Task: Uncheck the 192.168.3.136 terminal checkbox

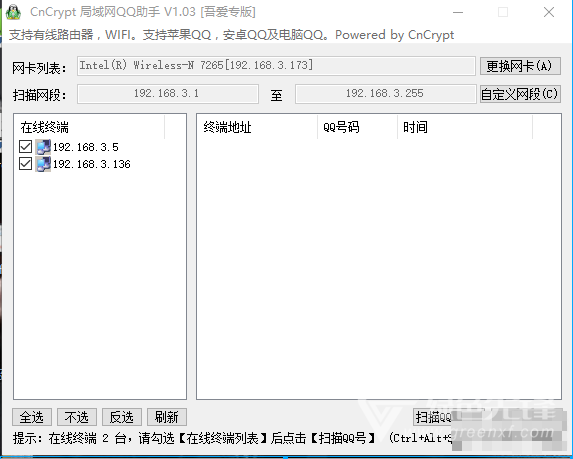Action: [x=25, y=164]
